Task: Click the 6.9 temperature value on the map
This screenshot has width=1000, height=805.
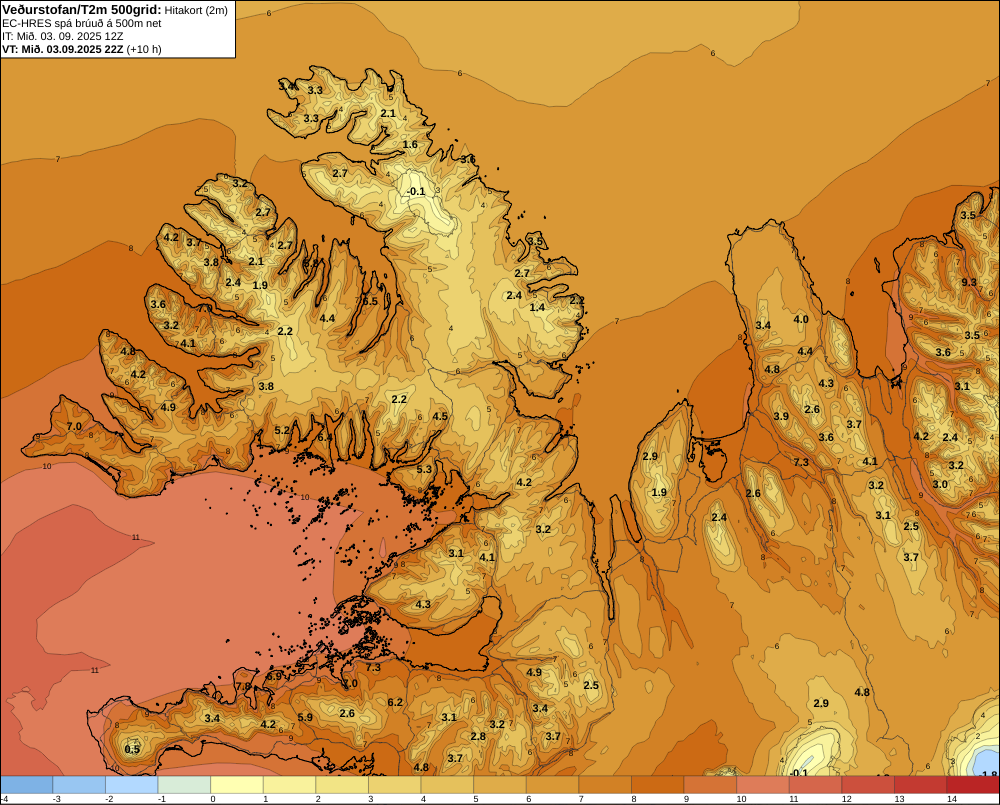Action: (x=274, y=676)
